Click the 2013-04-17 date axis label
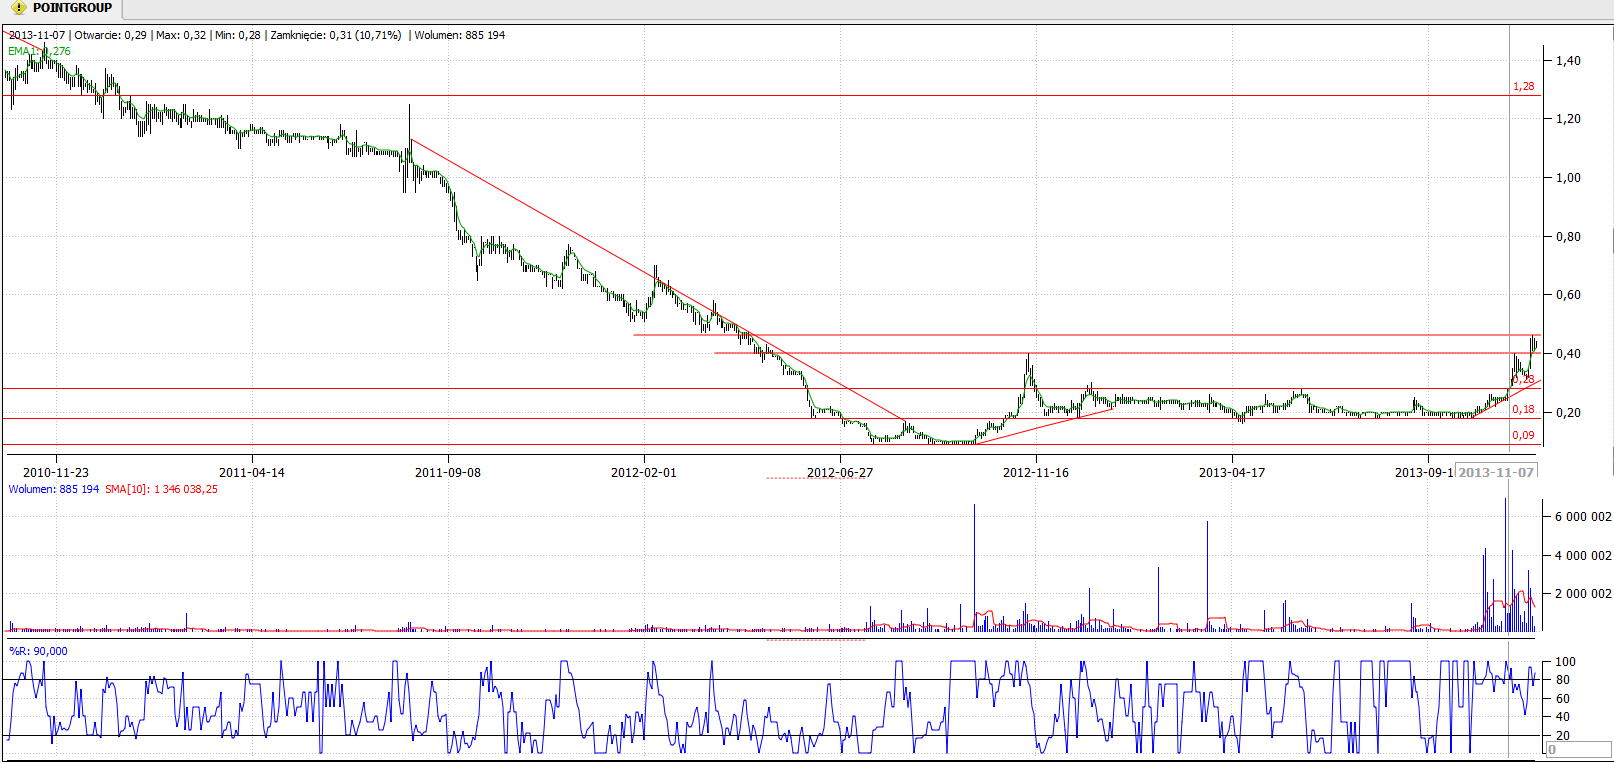The height and width of the screenshot is (762, 1614). [1231, 472]
